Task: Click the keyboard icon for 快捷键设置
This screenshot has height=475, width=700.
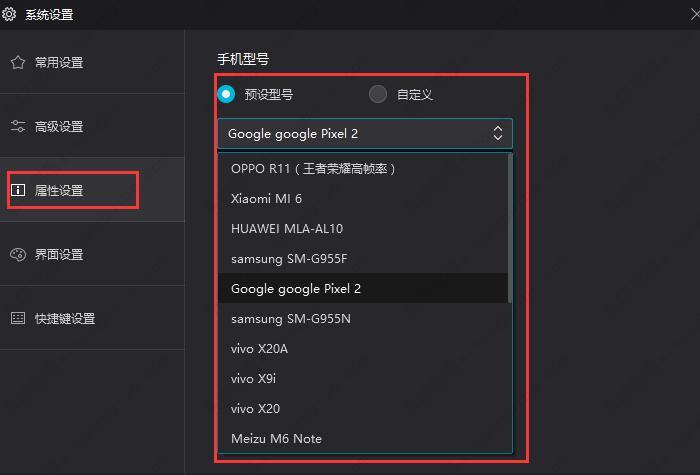Action: [18, 318]
